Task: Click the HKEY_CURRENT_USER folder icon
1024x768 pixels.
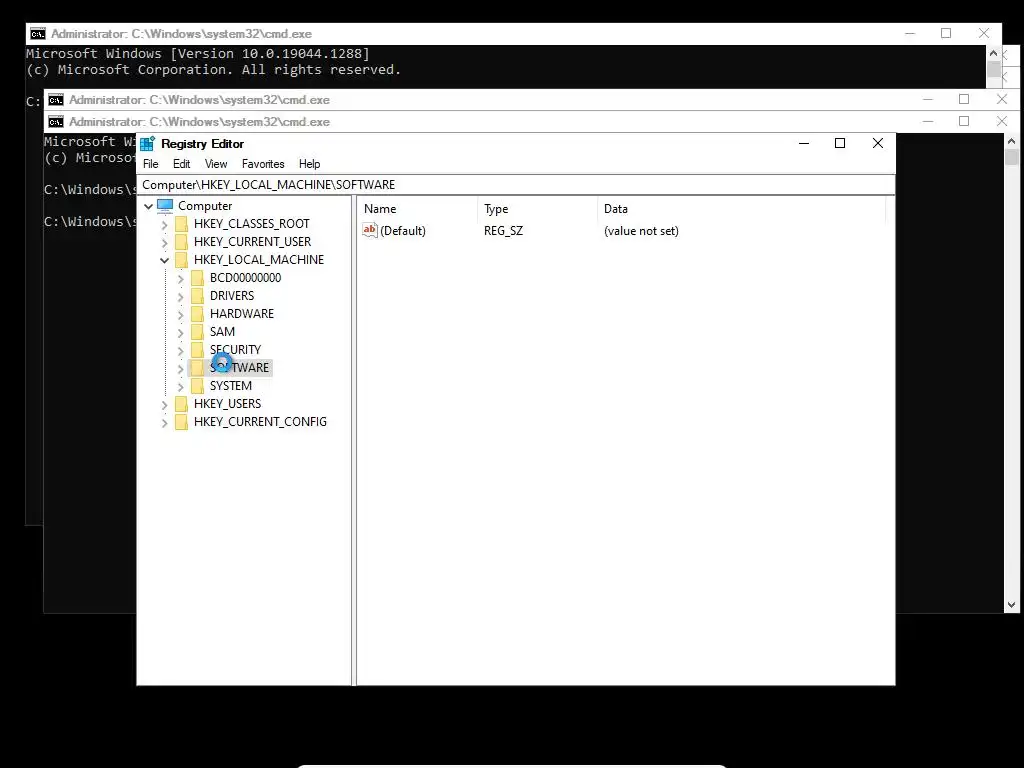Action: [182, 242]
